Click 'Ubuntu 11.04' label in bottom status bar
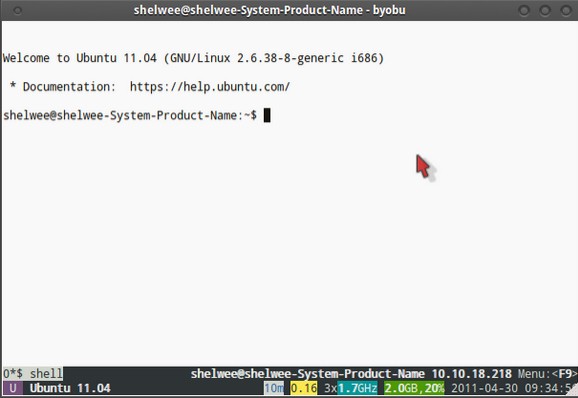This screenshot has height=398, width=578. tap(70, 388)
